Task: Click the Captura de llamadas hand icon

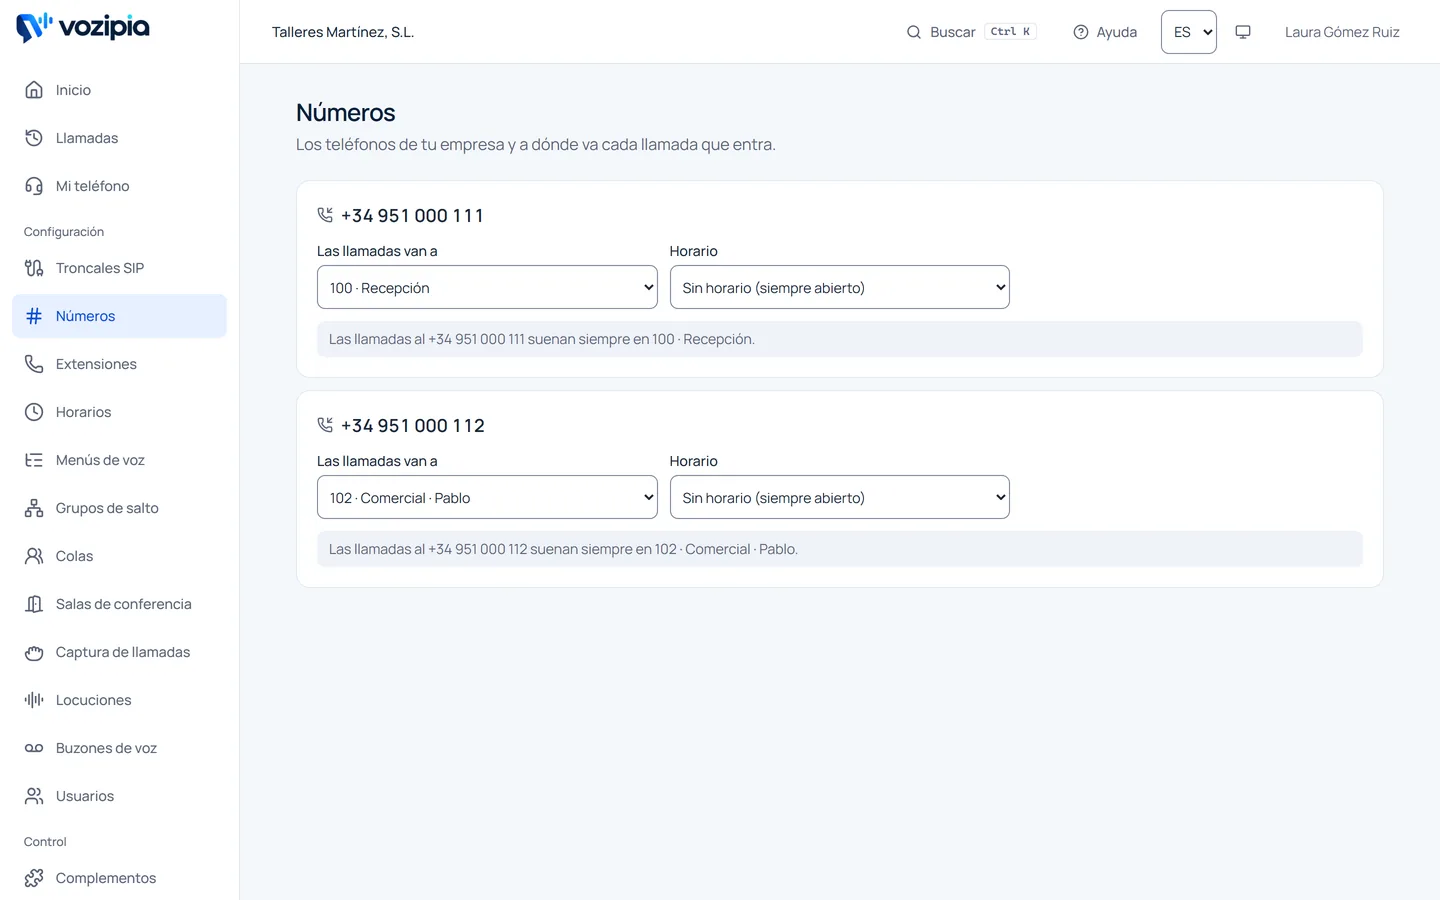Action: point(34,652)
